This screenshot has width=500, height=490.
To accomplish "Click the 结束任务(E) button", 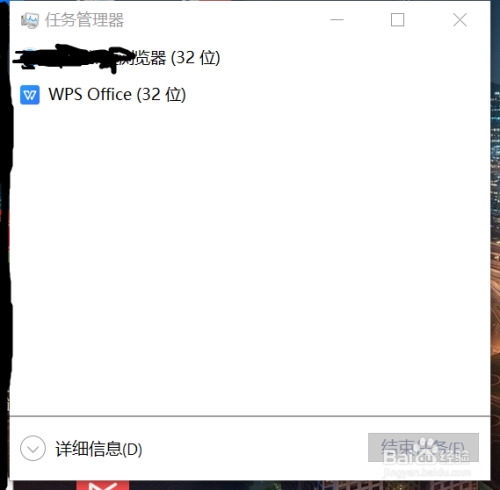I will coord(423,448).
